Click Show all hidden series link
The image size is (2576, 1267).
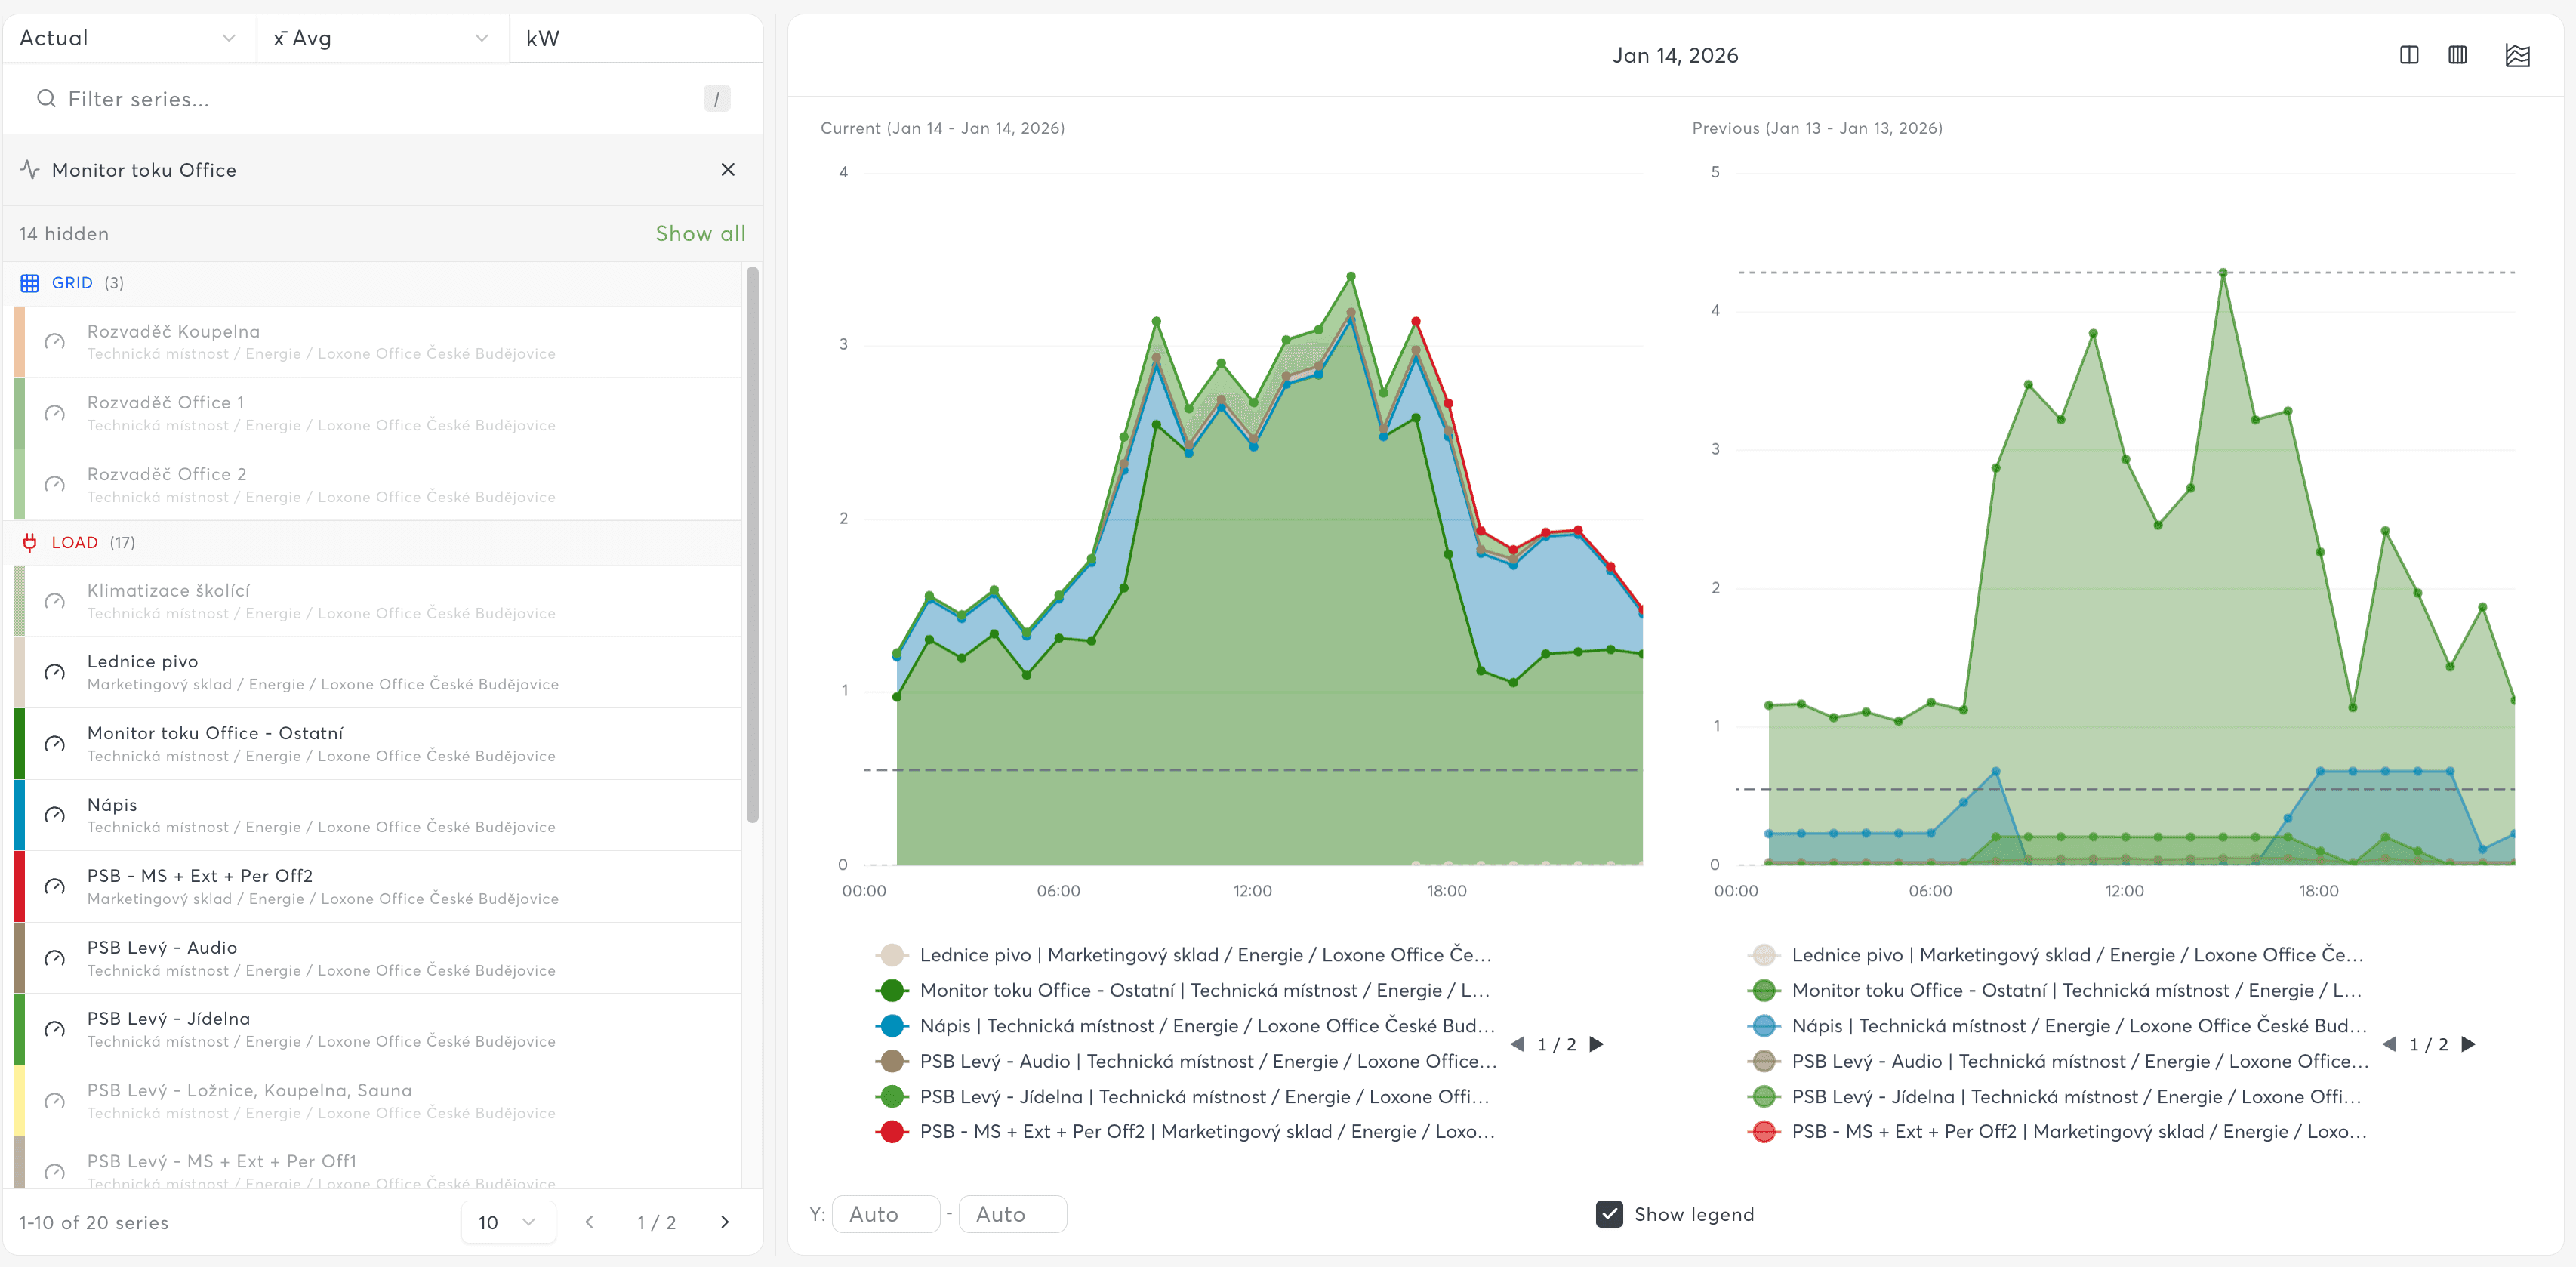(700, 233)
